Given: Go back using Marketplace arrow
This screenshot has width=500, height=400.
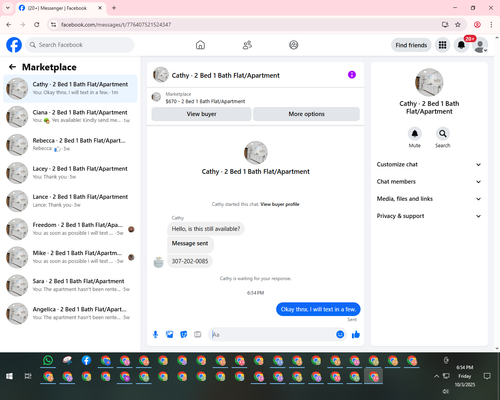Looking at the screenshot, I should coord(12,67).
